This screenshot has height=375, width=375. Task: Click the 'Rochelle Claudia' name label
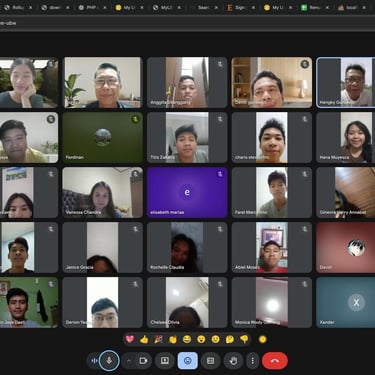167,267
